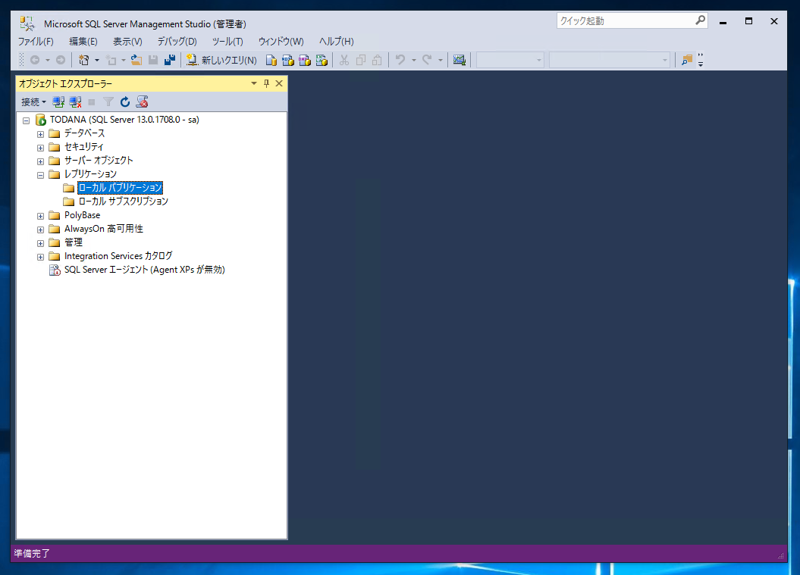
Task: Expand the PolyBase folder
Action: [x=40, y=216]
